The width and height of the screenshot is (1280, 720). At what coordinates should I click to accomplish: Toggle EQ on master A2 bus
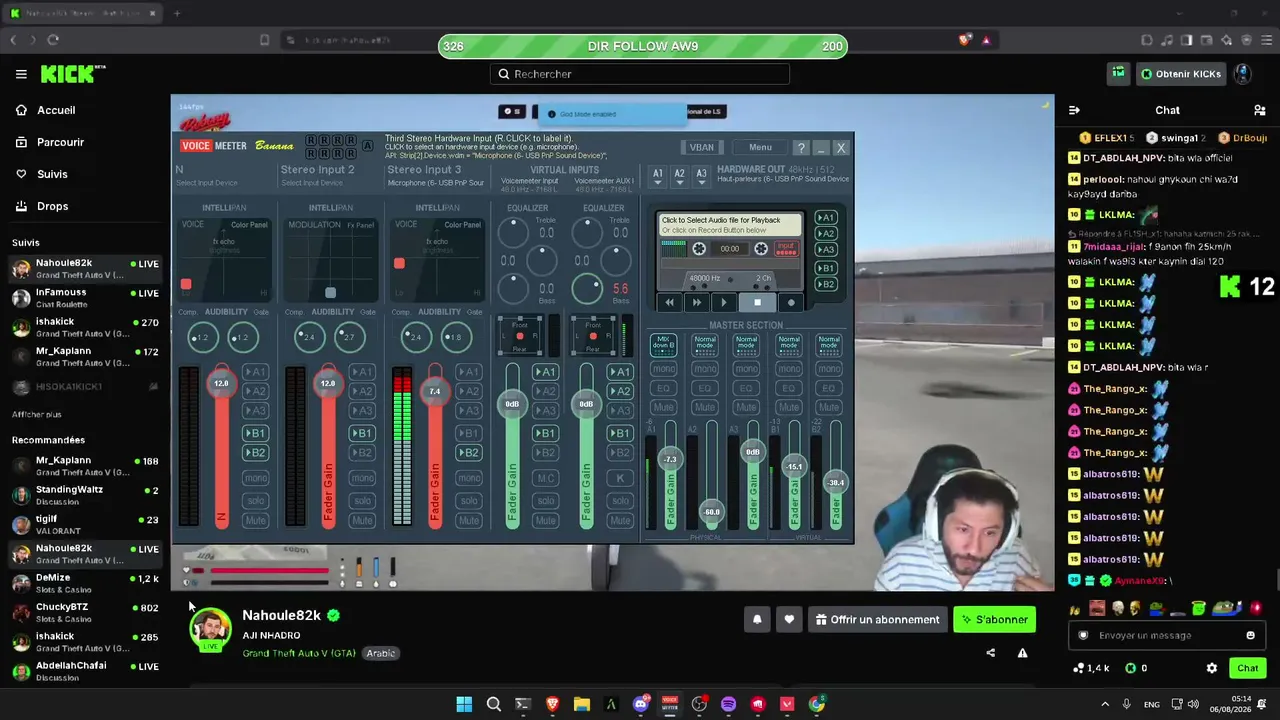[x=705, y=388]
